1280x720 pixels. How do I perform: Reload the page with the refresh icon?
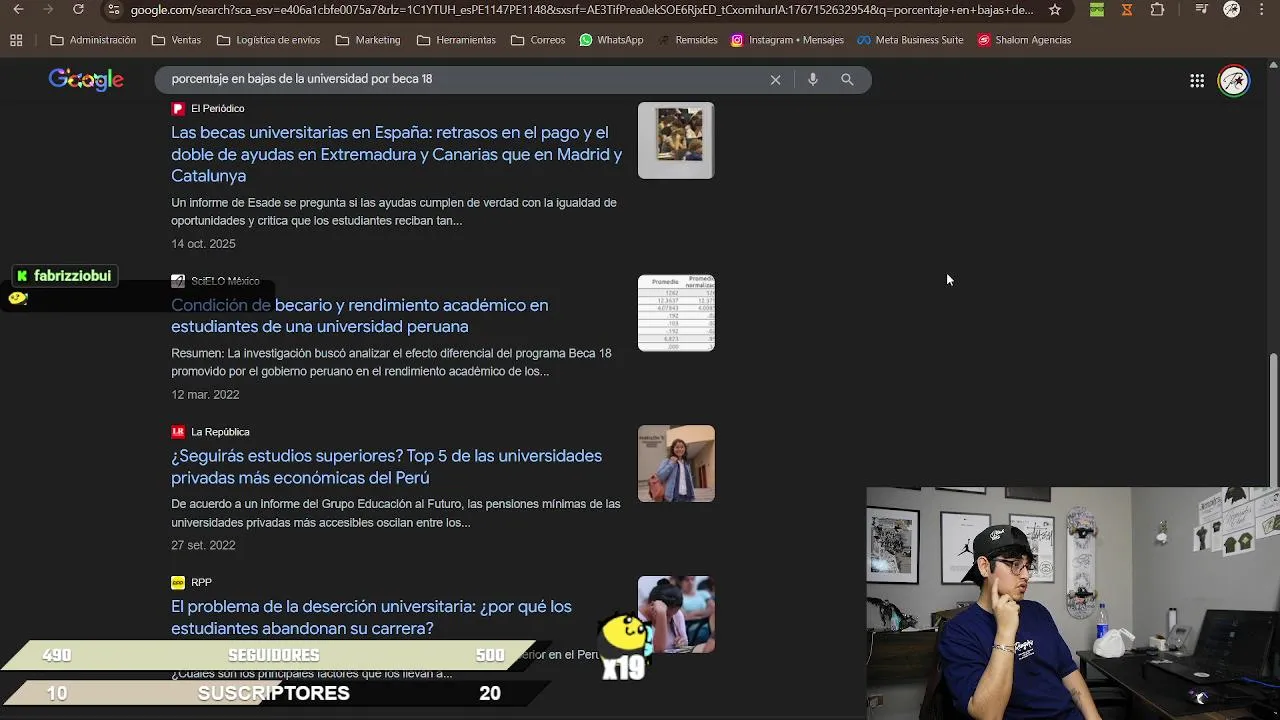coord(78,10)
